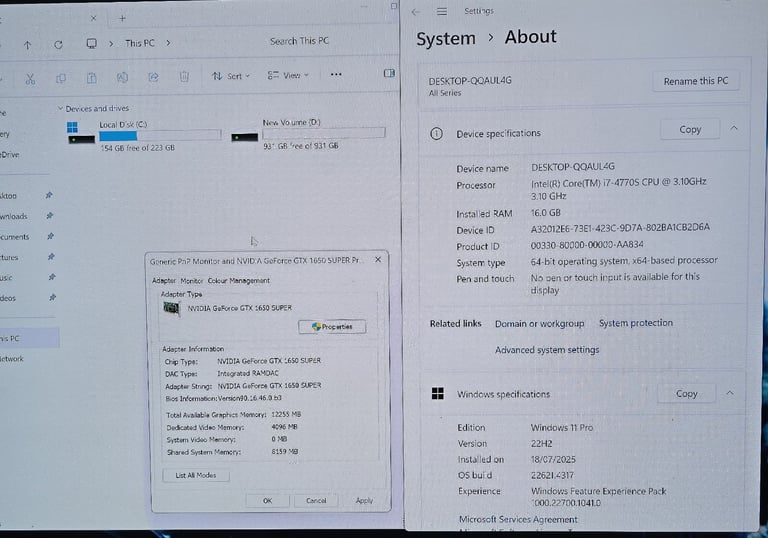Open the Microsoft Services Agreement link
Image resolution: width=768 pixels, height=538 pixels.
(518, 519)
